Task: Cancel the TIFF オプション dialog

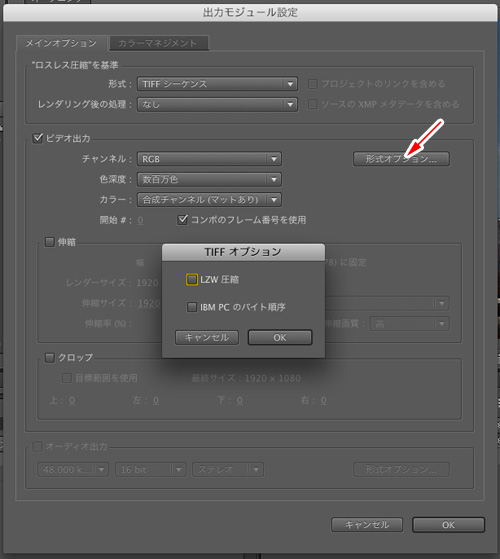Action: click(x=207, y=337)
